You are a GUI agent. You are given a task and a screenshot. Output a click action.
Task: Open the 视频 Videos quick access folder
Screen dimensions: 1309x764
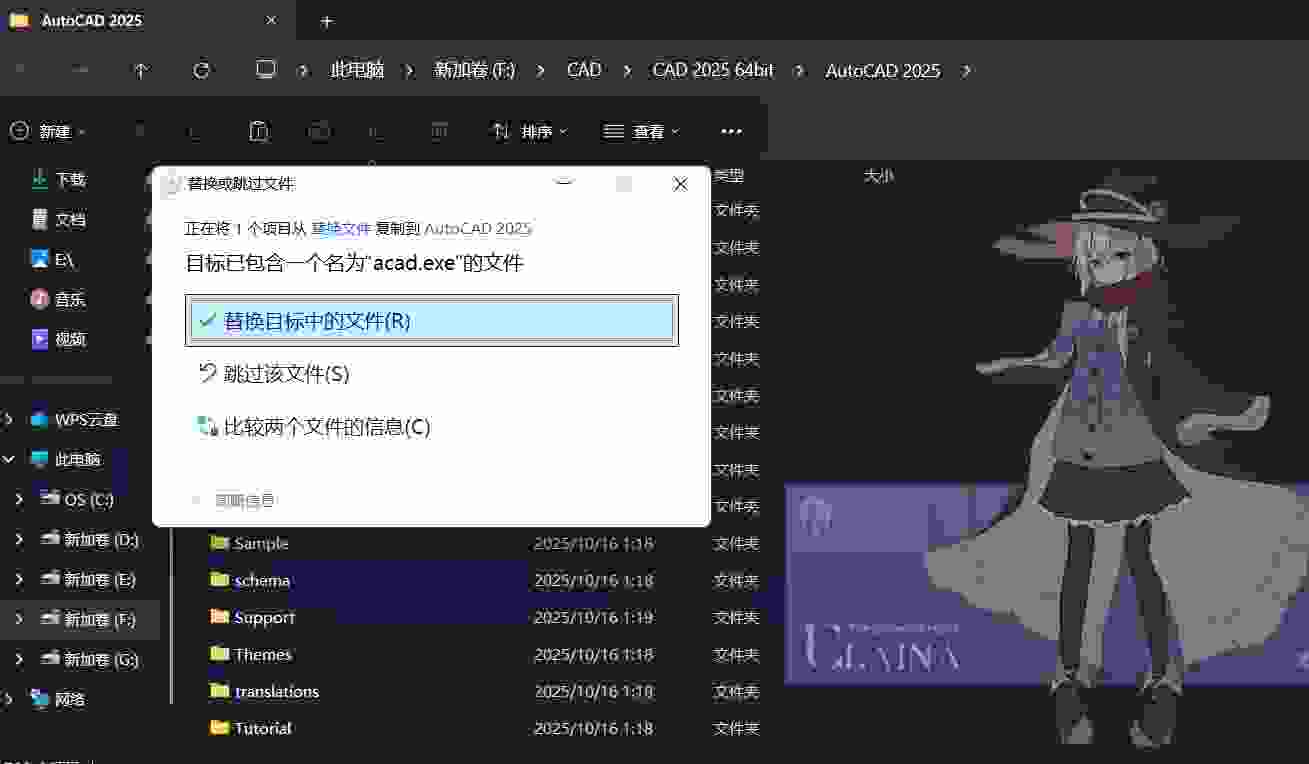[x=70, y=339]
